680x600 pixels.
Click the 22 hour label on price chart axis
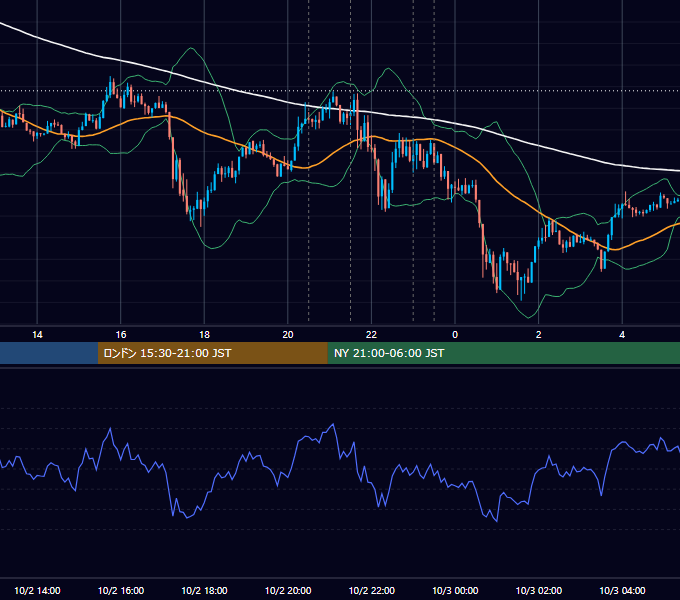371,335
